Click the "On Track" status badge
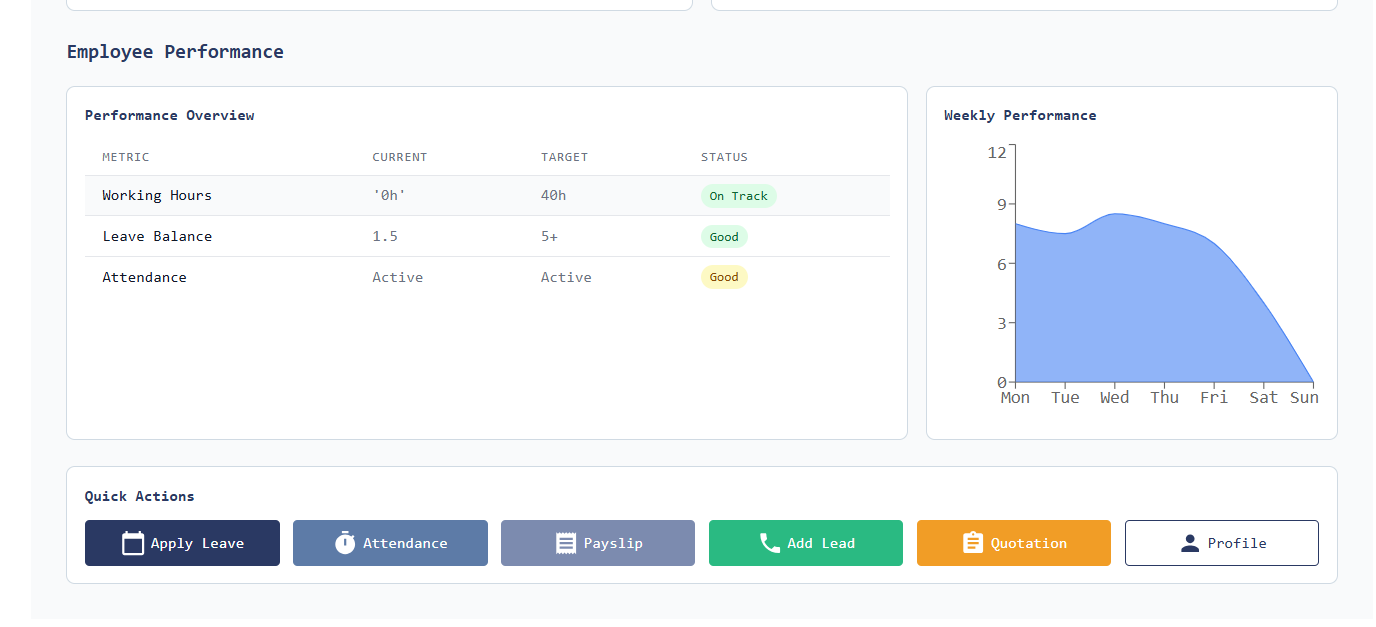 (739, 196)
